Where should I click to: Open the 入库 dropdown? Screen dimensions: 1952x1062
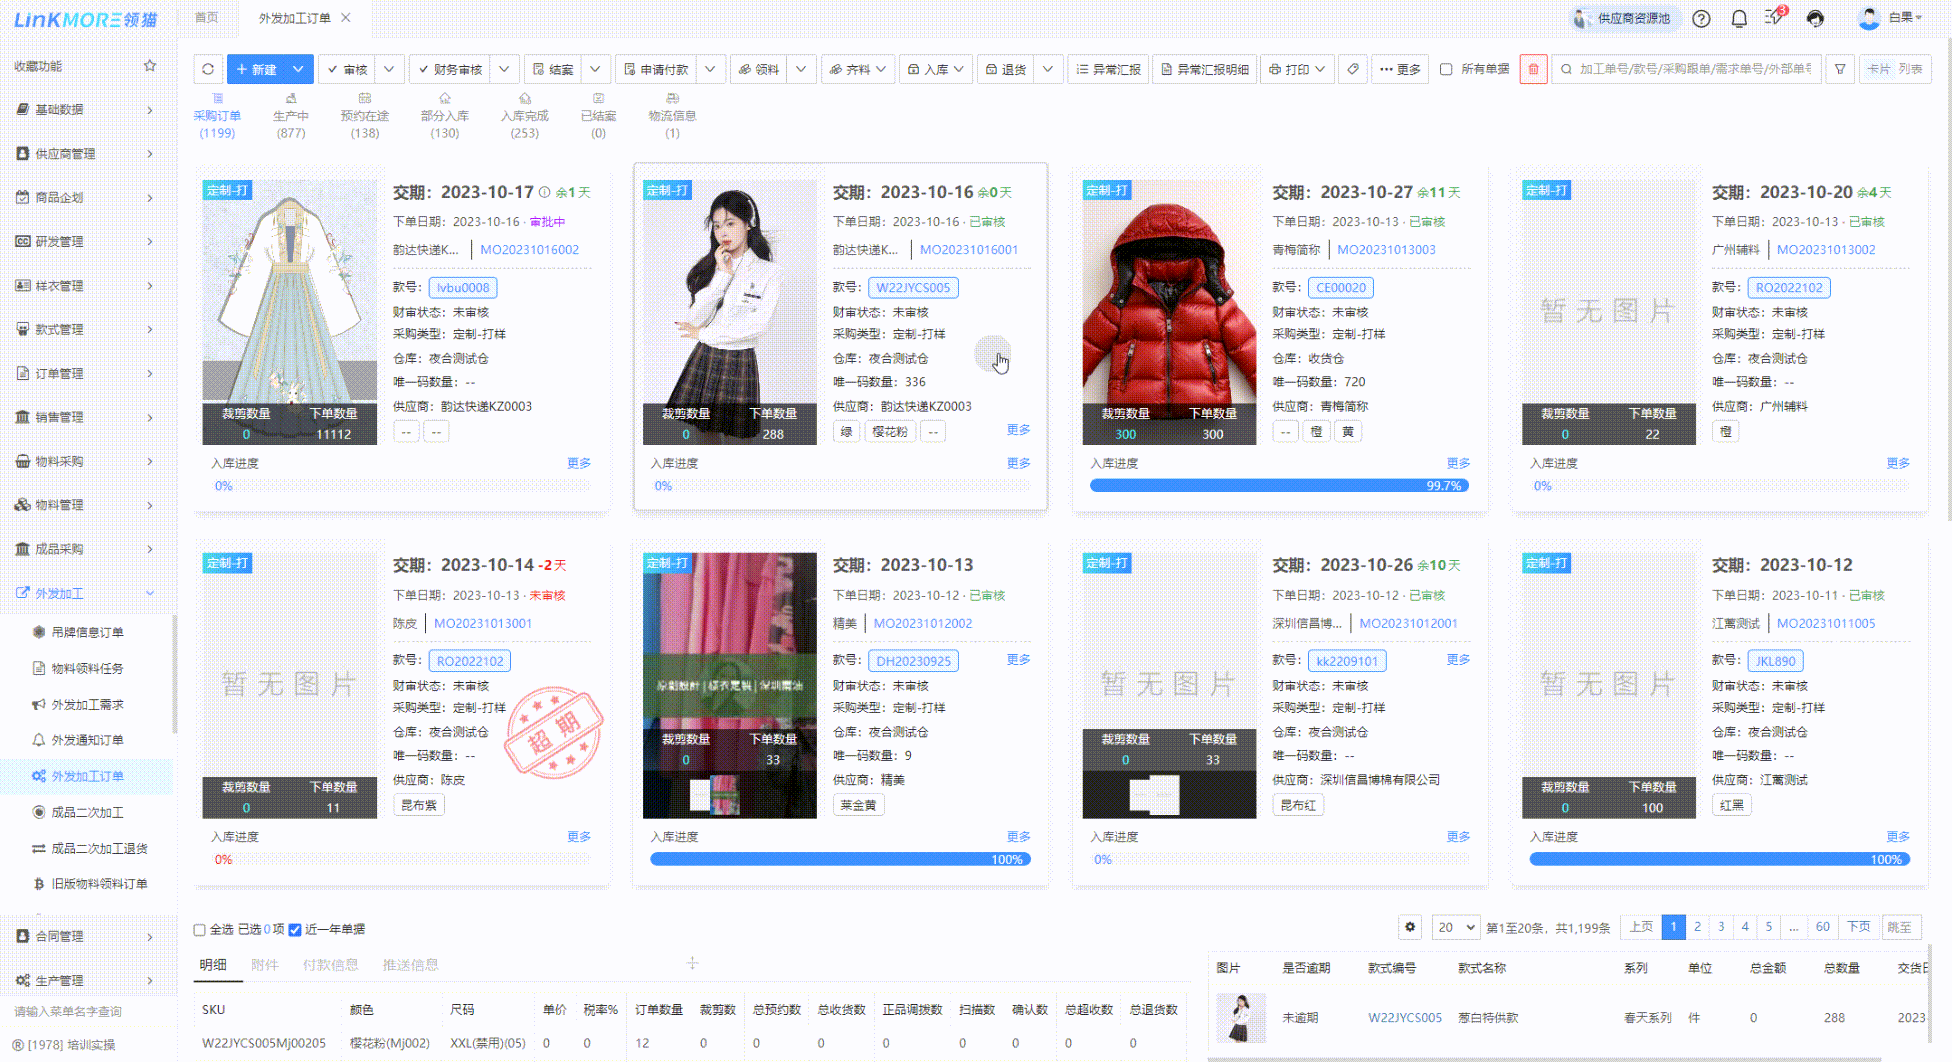pos(936,69)
